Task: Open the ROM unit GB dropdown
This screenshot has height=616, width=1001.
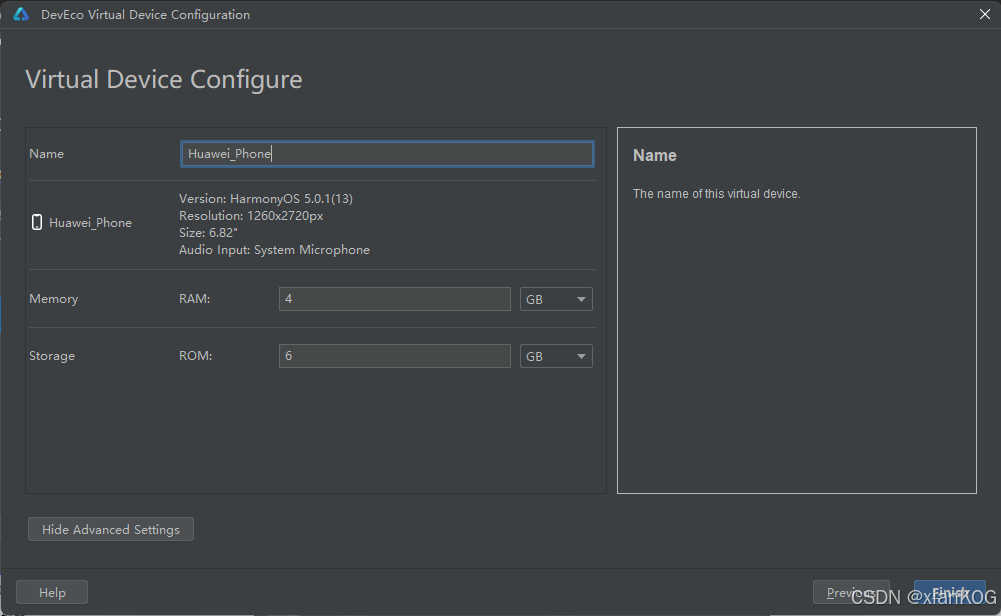Action: 556,356
